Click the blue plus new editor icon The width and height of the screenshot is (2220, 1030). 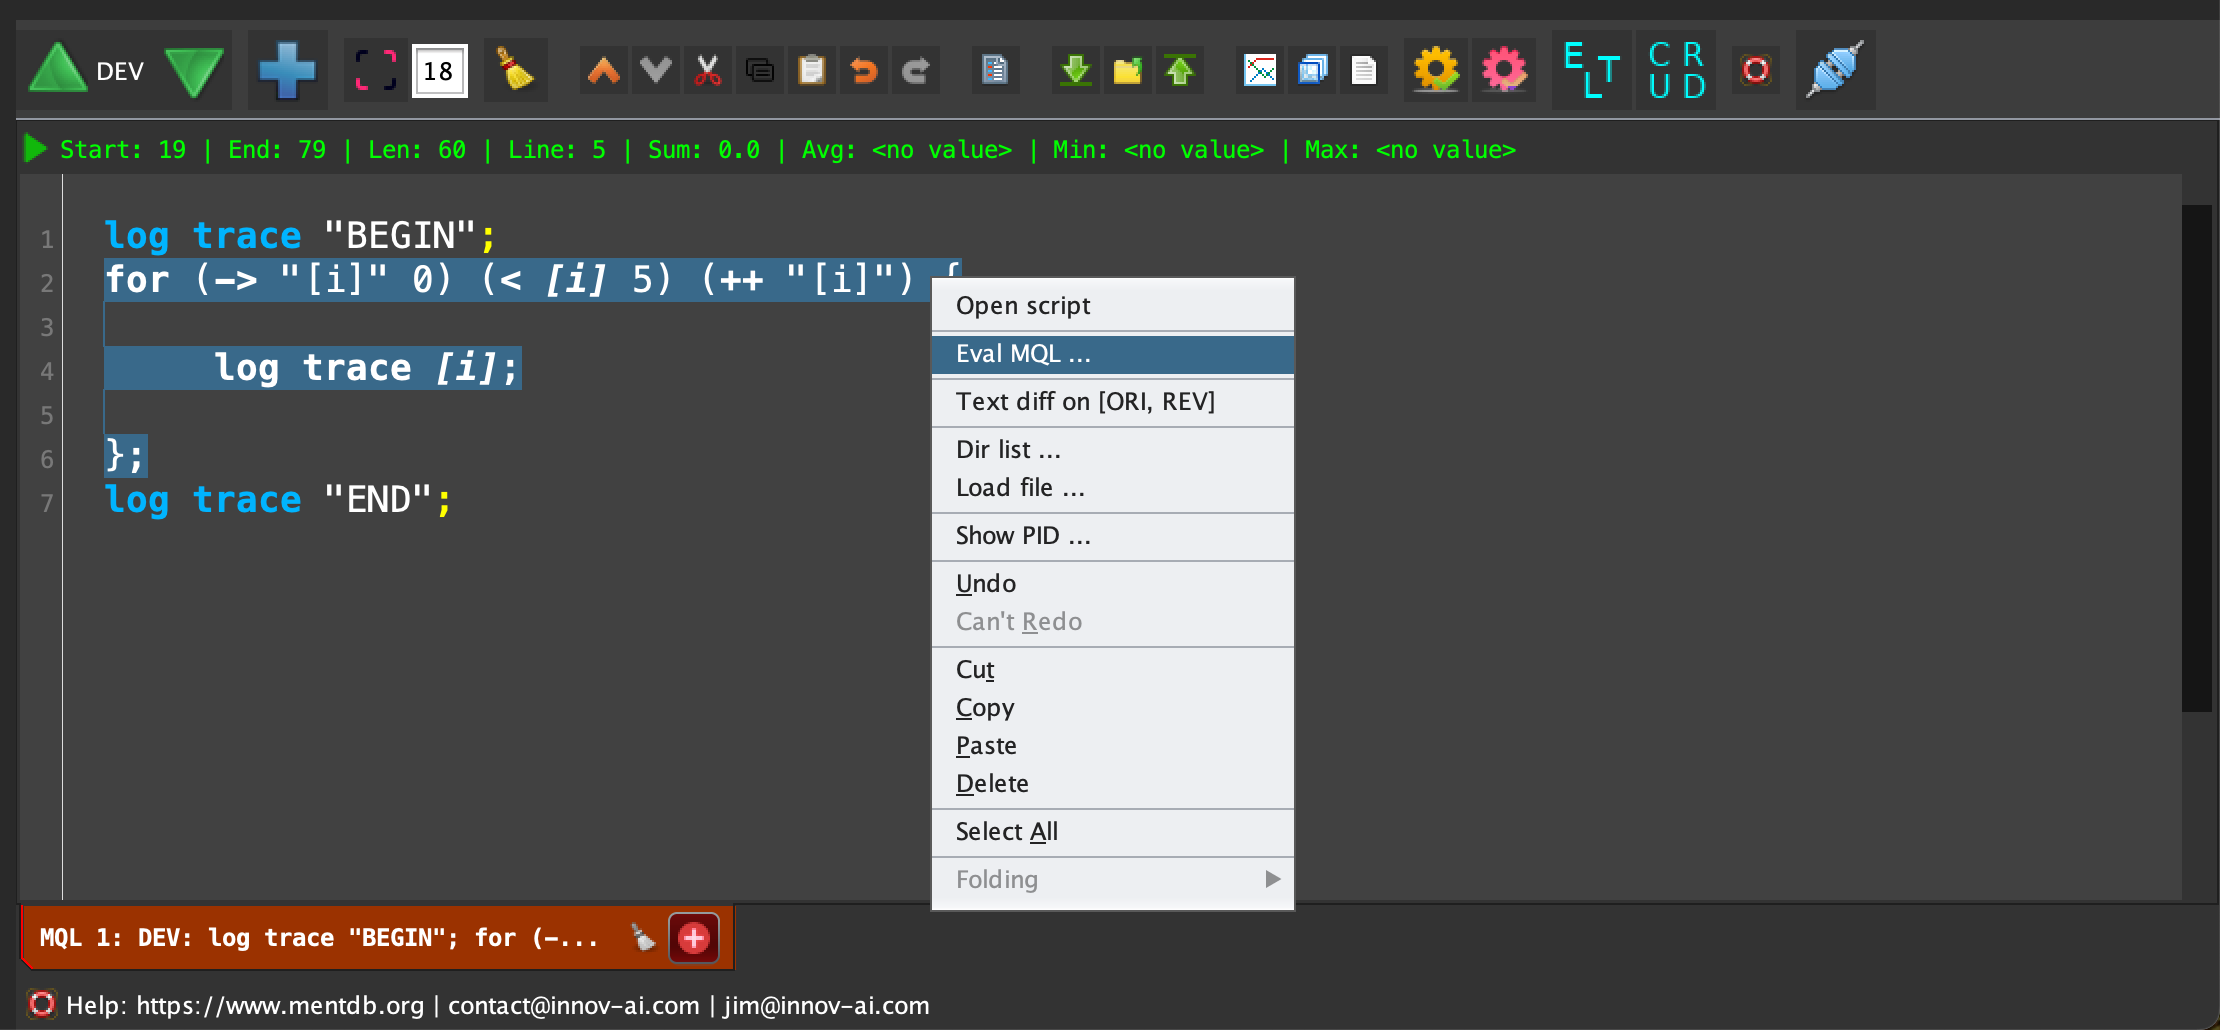[287, 70]
